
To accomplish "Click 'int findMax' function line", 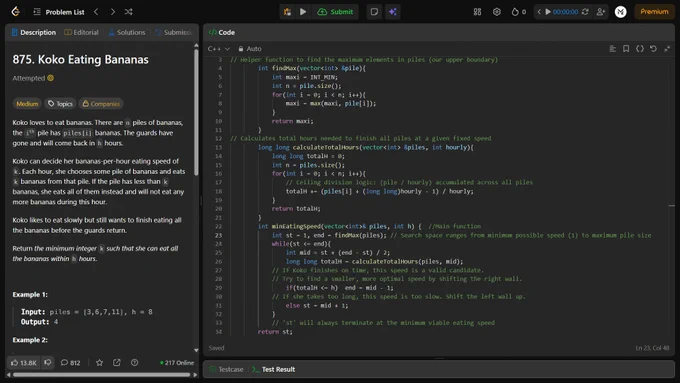I will pyautogui.click(x=312, y=68).
